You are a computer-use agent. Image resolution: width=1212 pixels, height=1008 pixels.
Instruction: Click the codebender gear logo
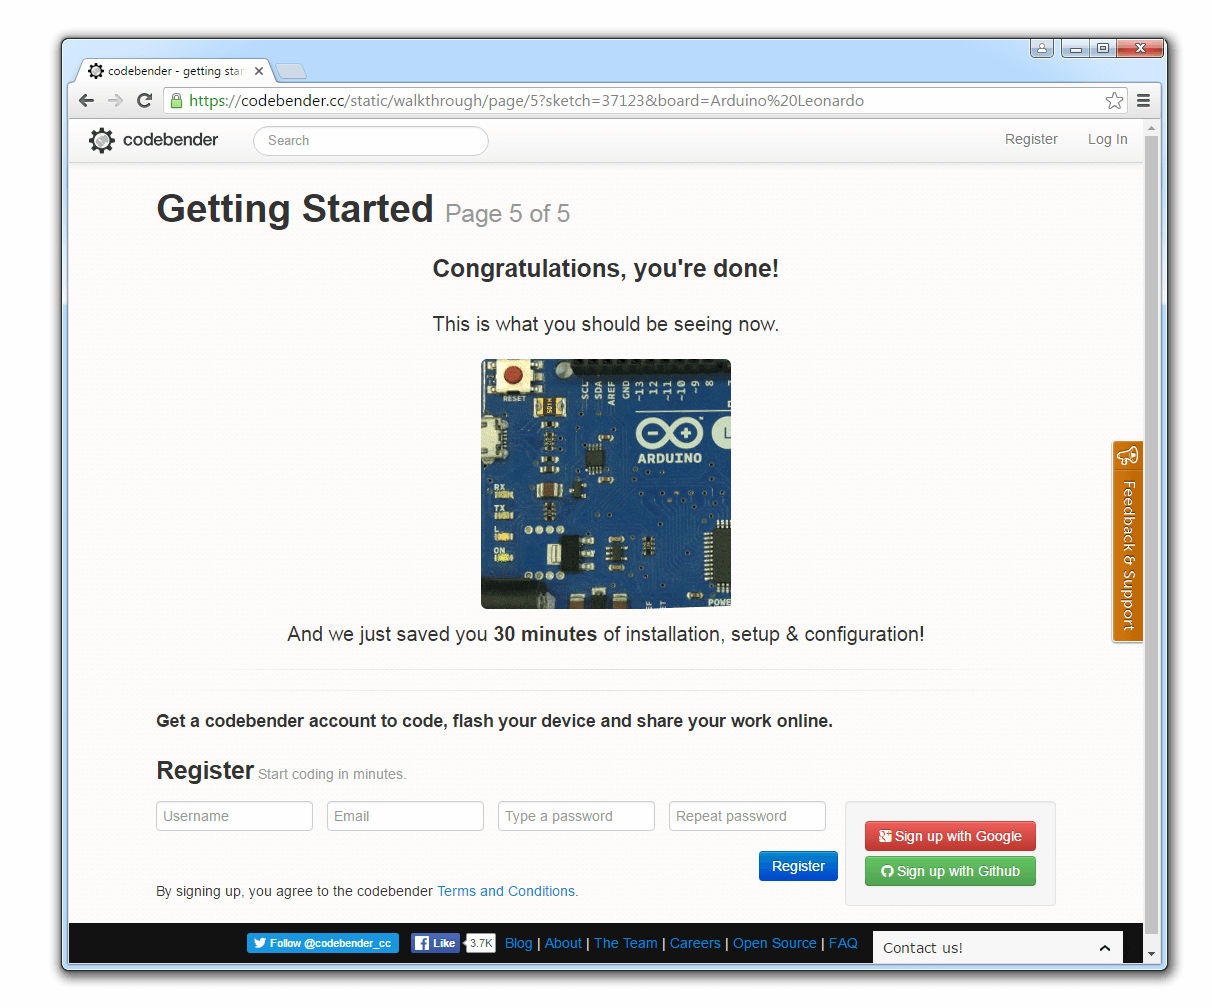(x=101, y=140)
